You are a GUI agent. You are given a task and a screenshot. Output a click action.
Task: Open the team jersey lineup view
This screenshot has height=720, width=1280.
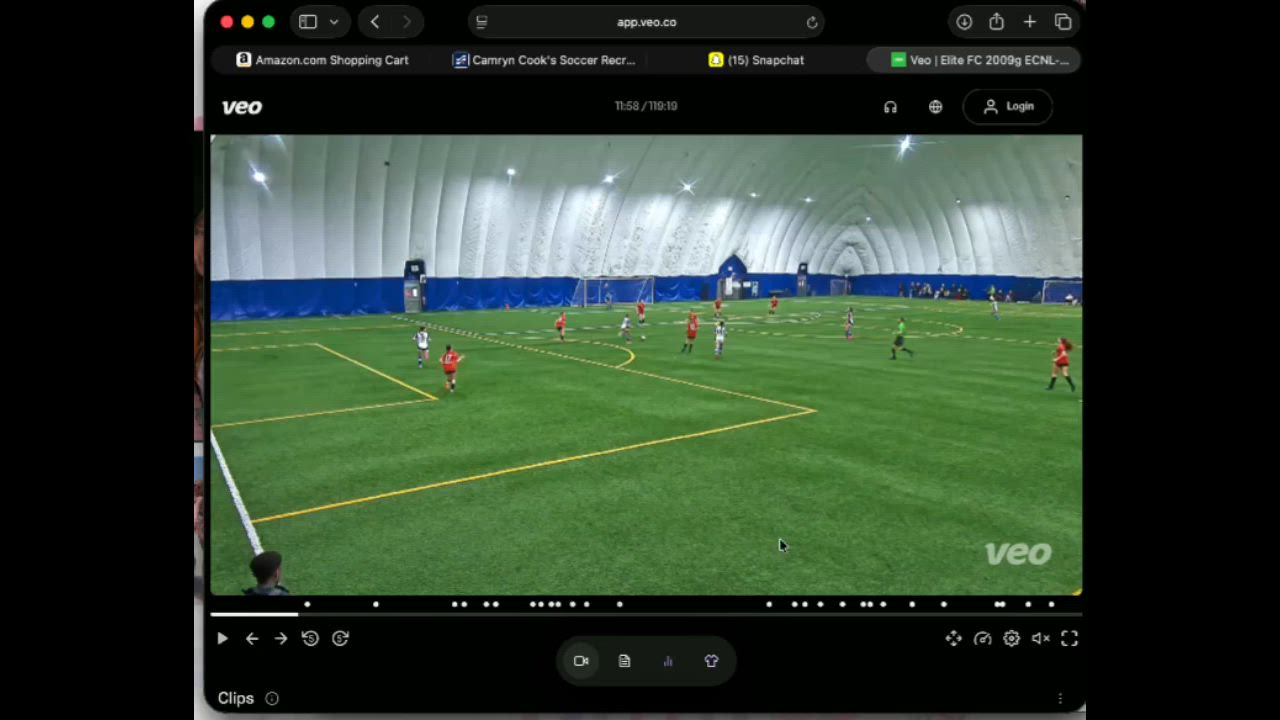click(711, 661)
